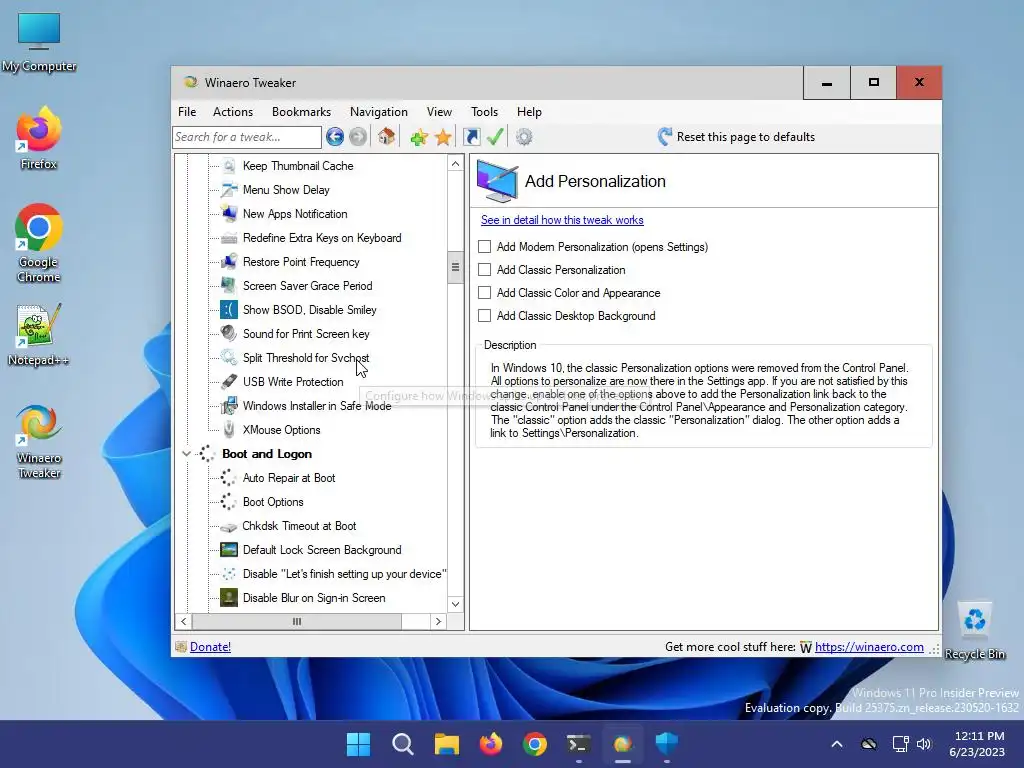1024x768 pixels.
Task: Click the horizontal scrollbar thumb of tree
Action: point(297,622)
